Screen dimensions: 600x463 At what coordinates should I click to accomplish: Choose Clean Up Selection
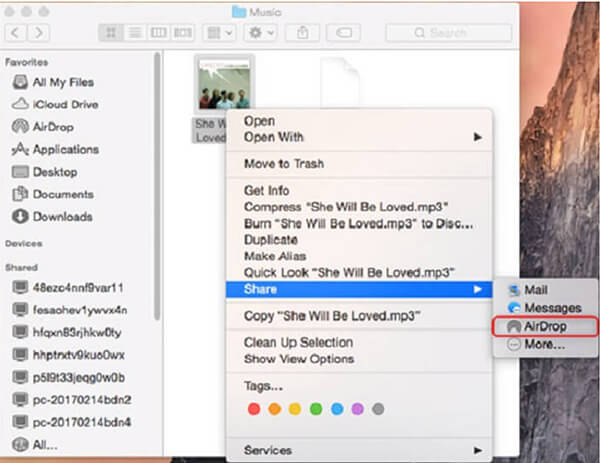pyautogui.click(x=359, y=342)
